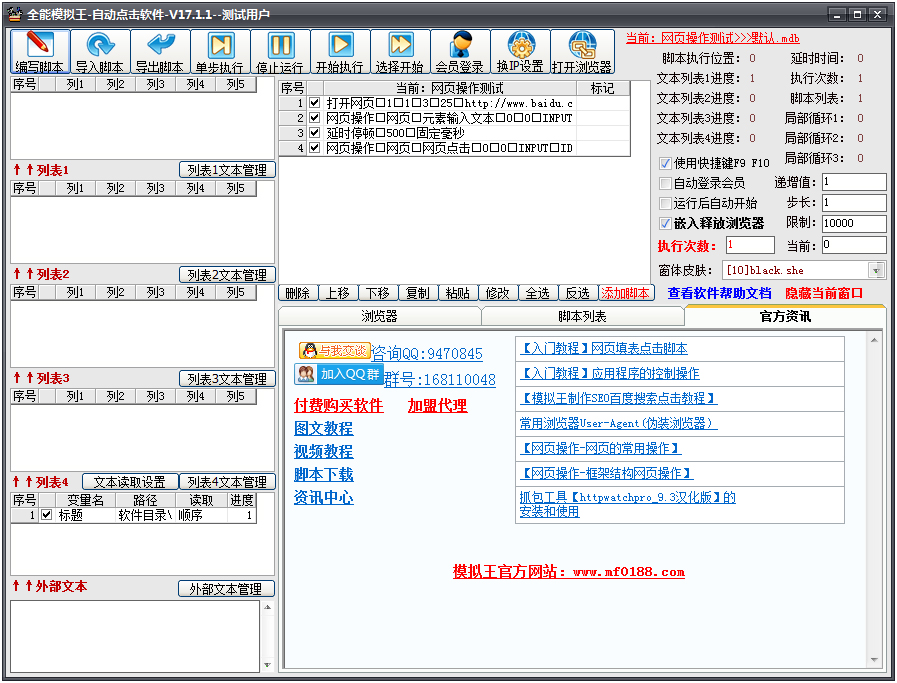Open 【入门教程】网页填表点击脚本 link
Viewport: 897px width, 683px height.
pyautogui.click(x=604, y=348)
